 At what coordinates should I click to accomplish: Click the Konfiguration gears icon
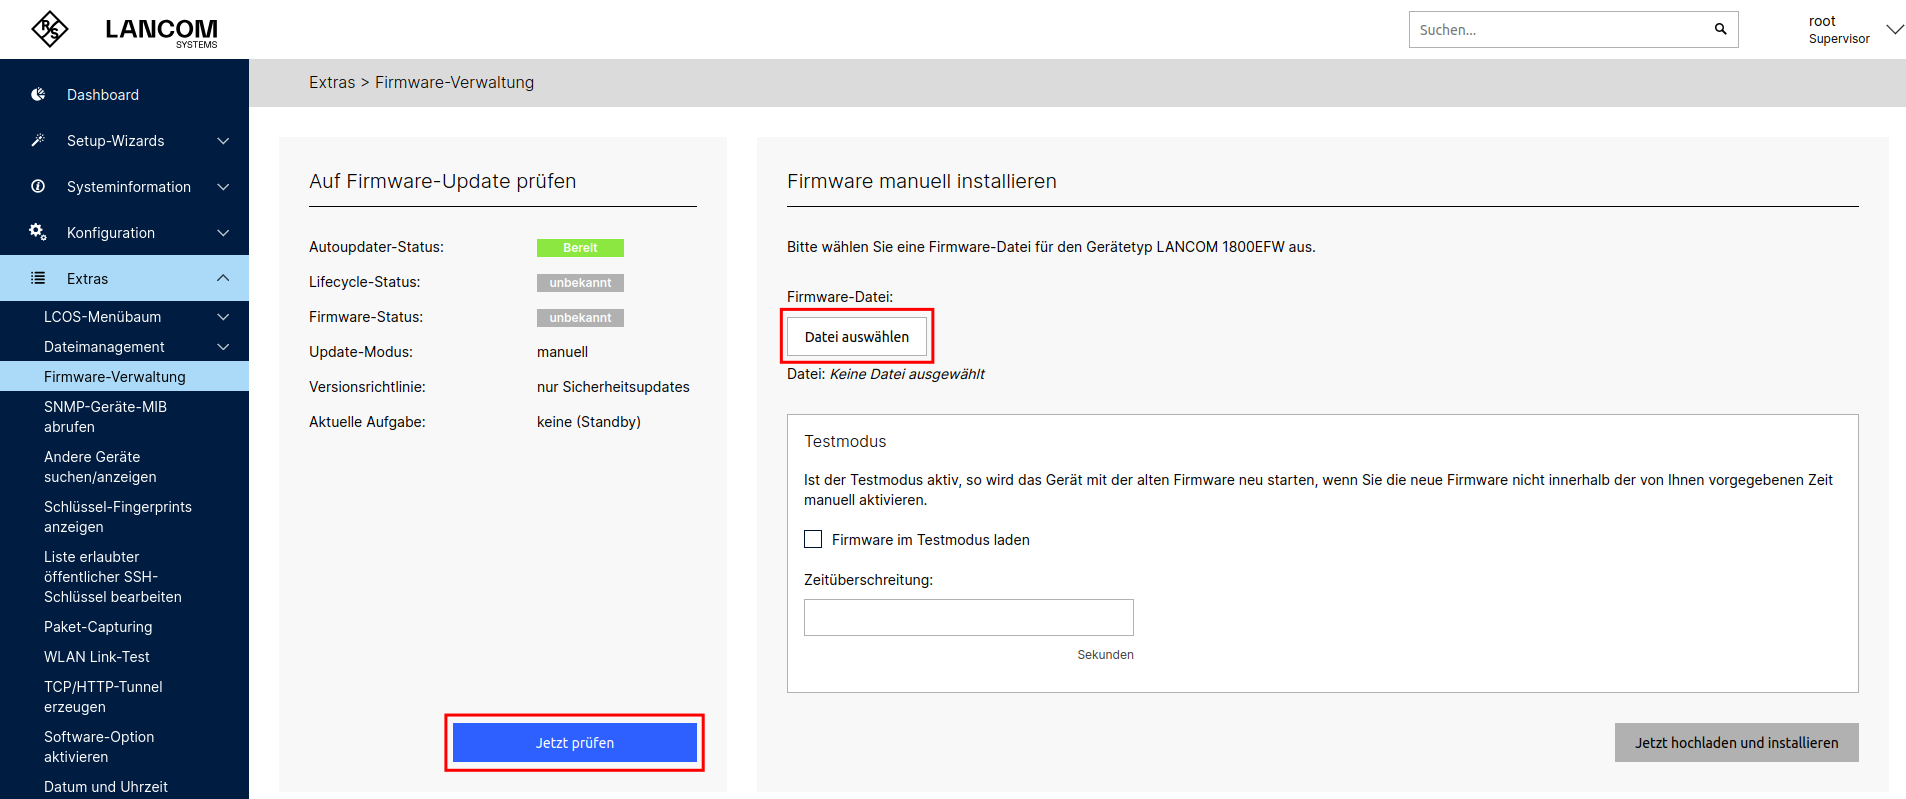click(38, 232)
